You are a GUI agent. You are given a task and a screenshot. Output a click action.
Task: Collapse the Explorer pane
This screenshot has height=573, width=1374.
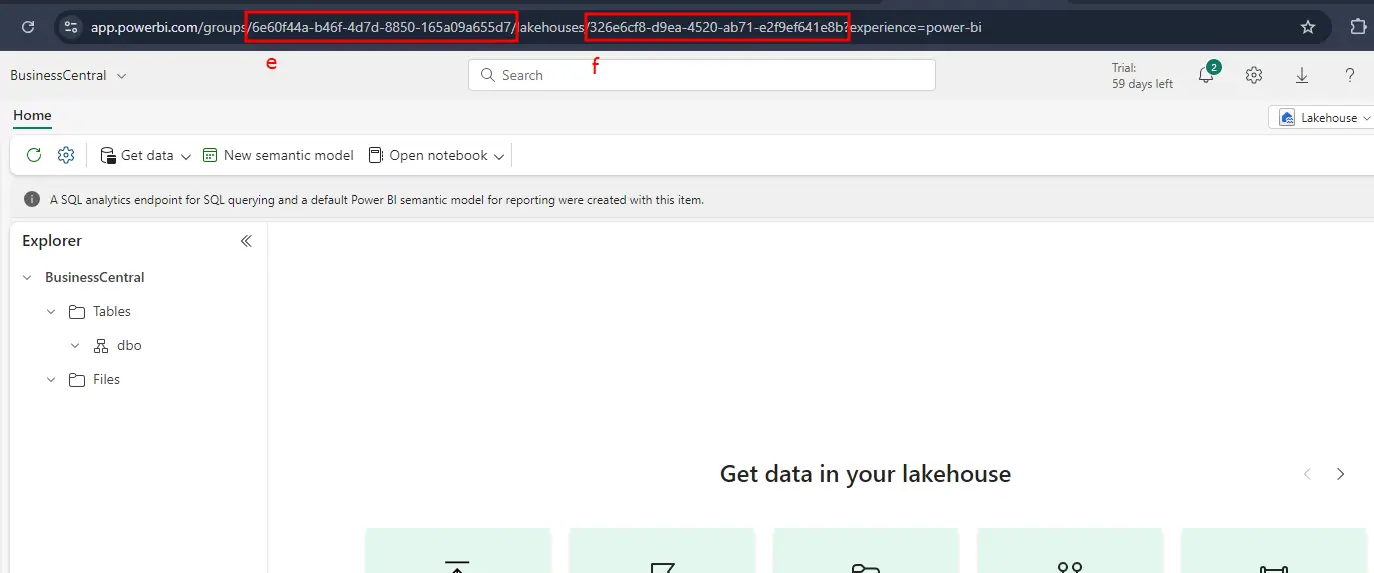[x=246, y=241]
